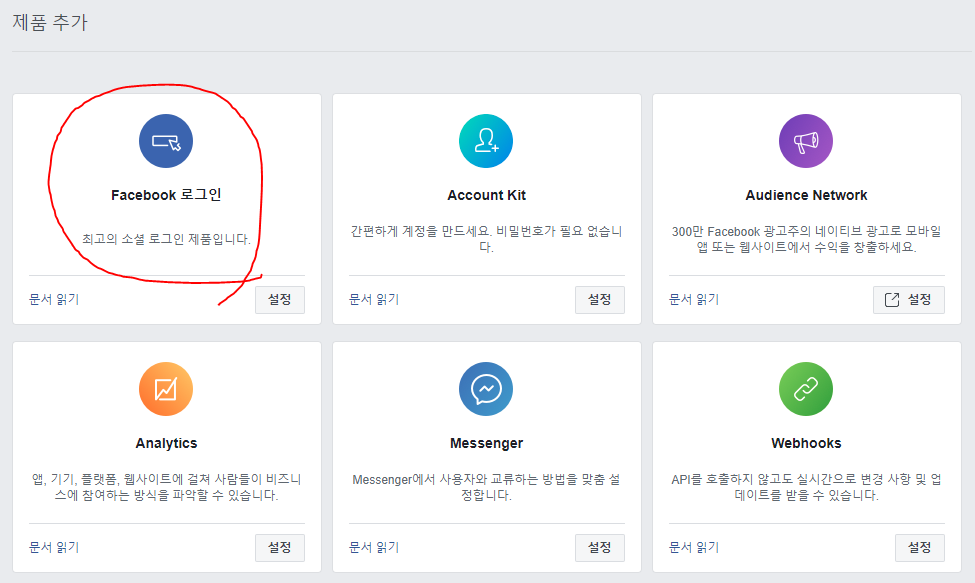Image resolution: width=975 pixels, height=583 pixels.
Task: Click description starting 'API를 호출하지 않고도'
Action: pyautogui.click(x=806, y=487)
